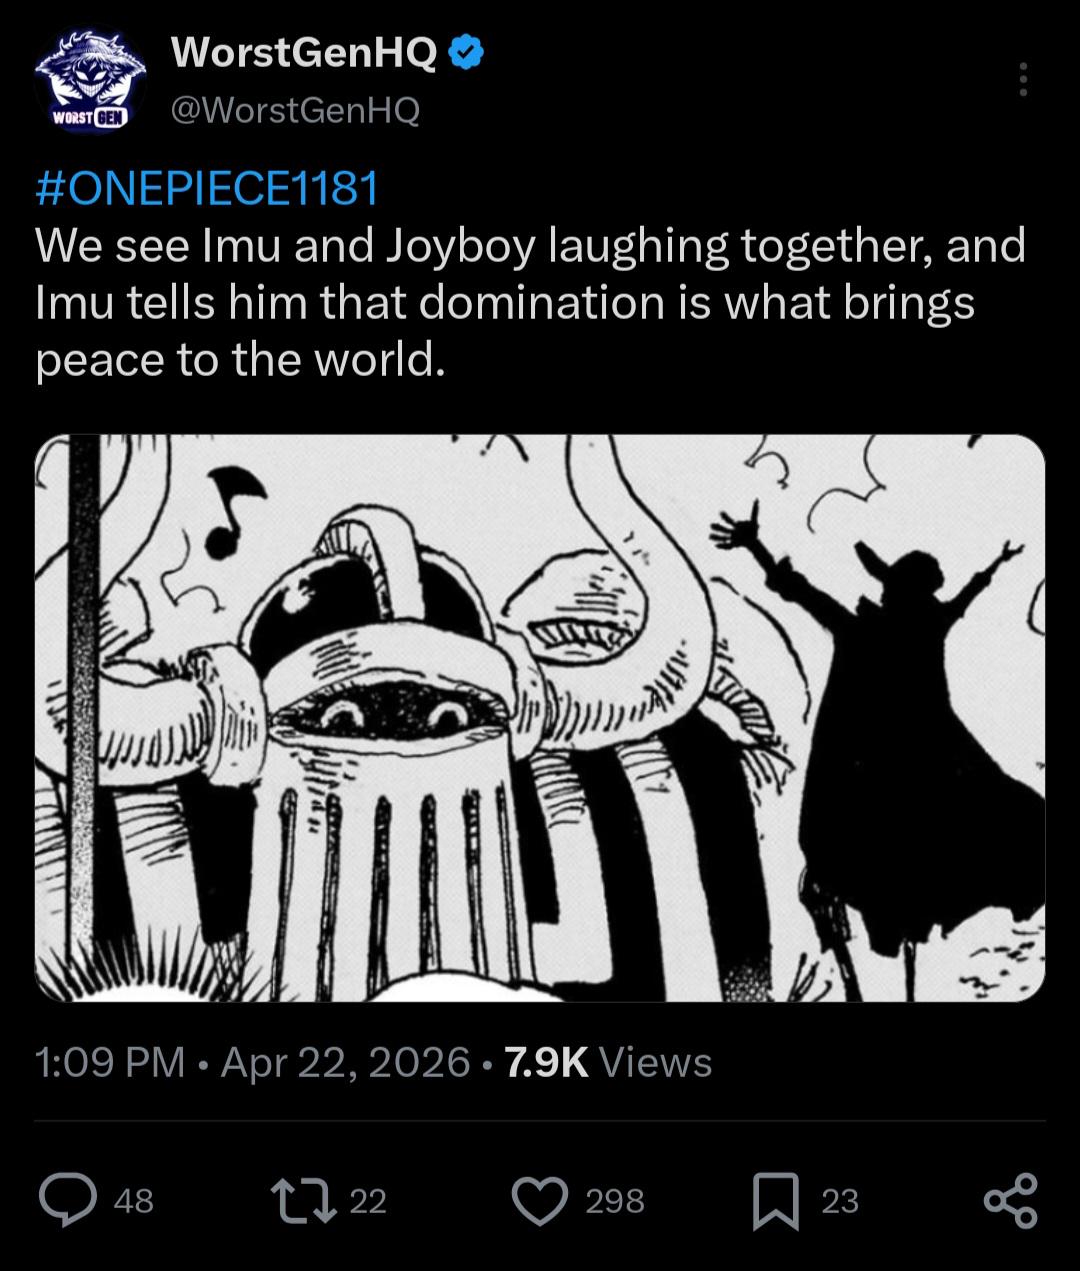The height and width of the screenshot is (1271, 1080).
Task: Select the post text about Imu and Joyboy
Action: tap(530, 302)
